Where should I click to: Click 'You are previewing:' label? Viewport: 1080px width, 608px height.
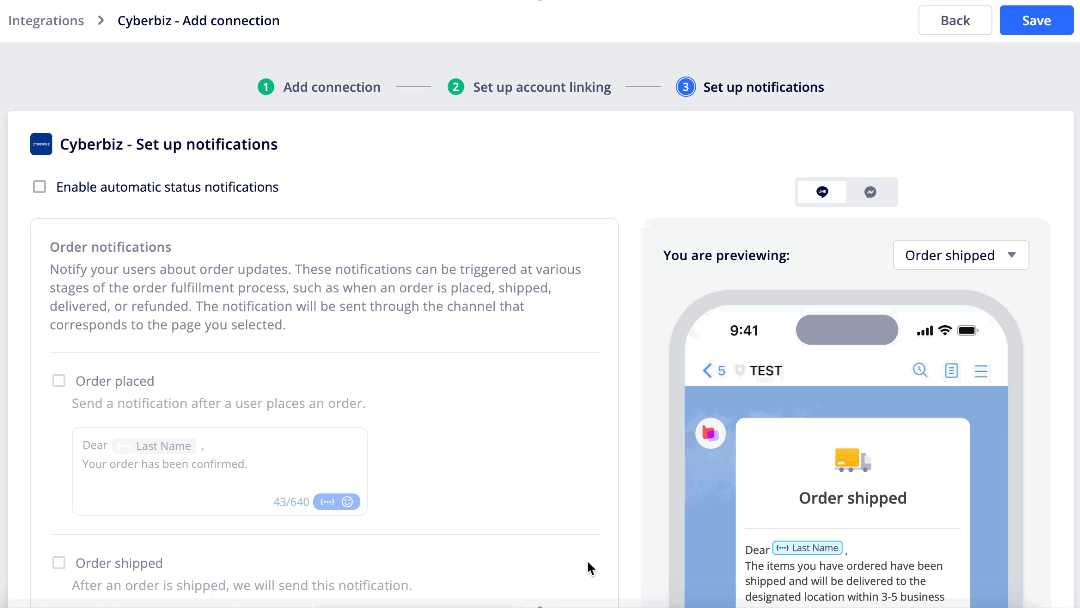pyautogui.click(x=726, y=255)
